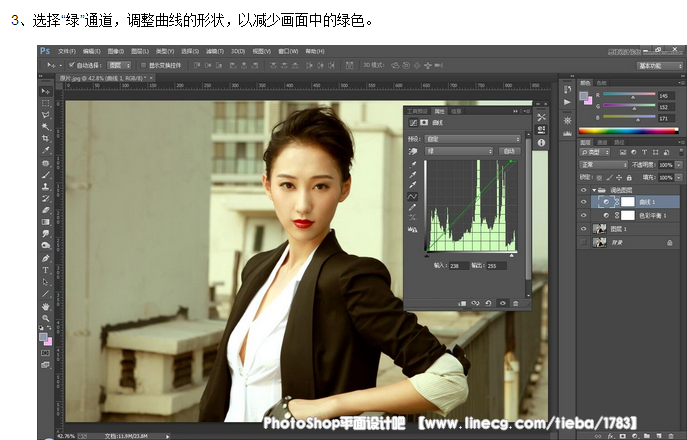Hide the 图层 1 layer
The image size is (687, 440).
[583, 229]
